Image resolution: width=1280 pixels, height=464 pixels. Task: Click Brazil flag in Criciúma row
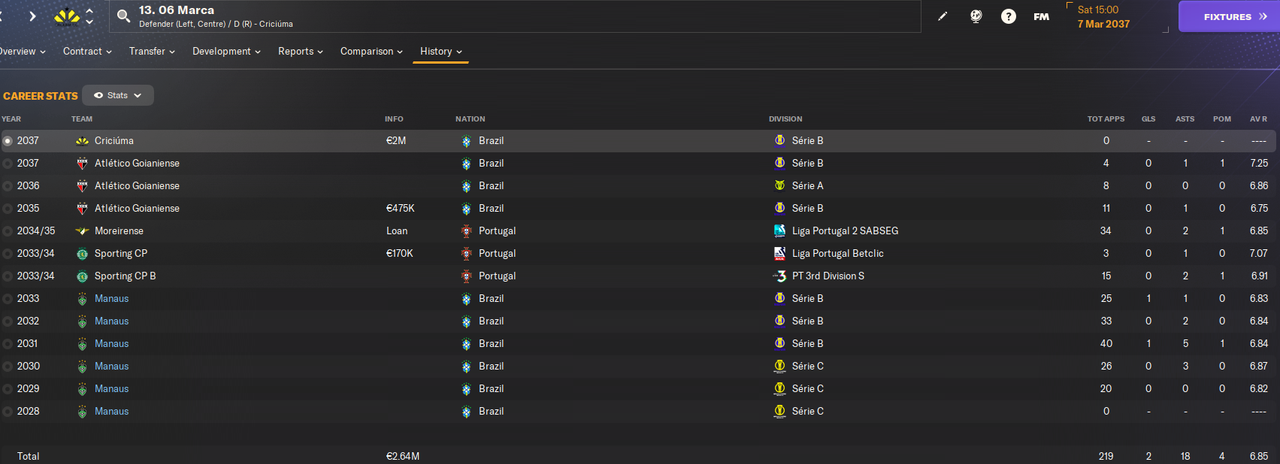point(466,141)
